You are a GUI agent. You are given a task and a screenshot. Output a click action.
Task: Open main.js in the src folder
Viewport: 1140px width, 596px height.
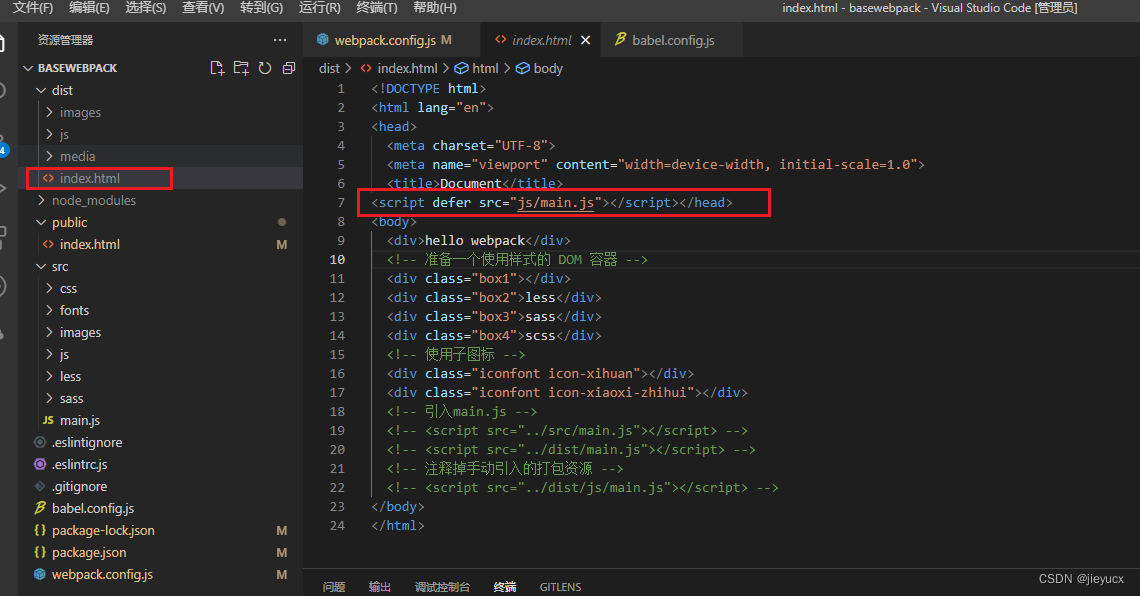(x=160, y=420)
